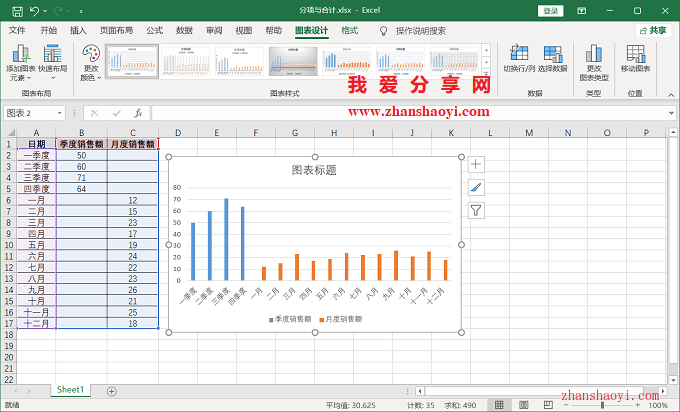The image size is (680, 412).
Task: Click the chart title 图表标题
Action: tap(314, 170)
